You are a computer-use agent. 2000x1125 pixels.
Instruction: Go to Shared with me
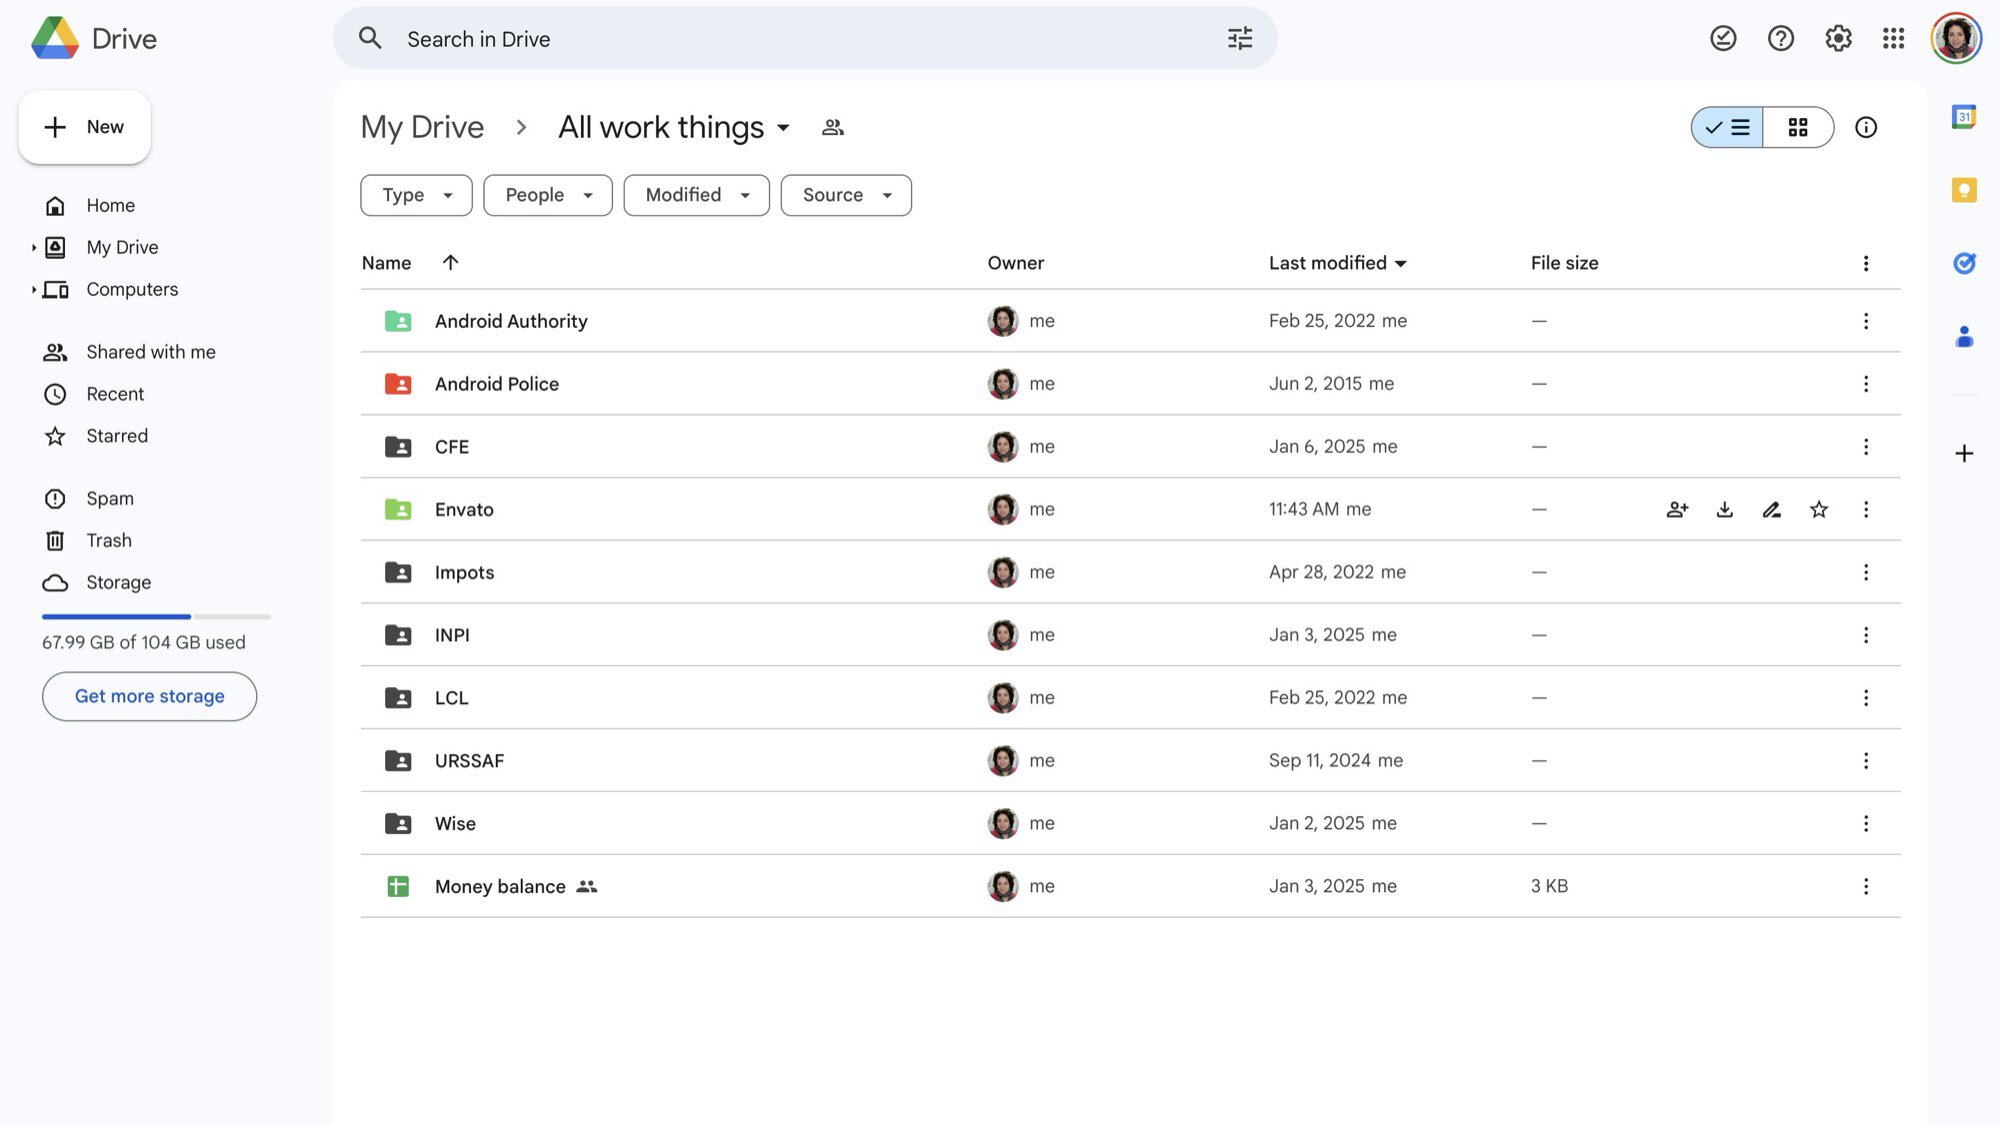tap(150, 352)
